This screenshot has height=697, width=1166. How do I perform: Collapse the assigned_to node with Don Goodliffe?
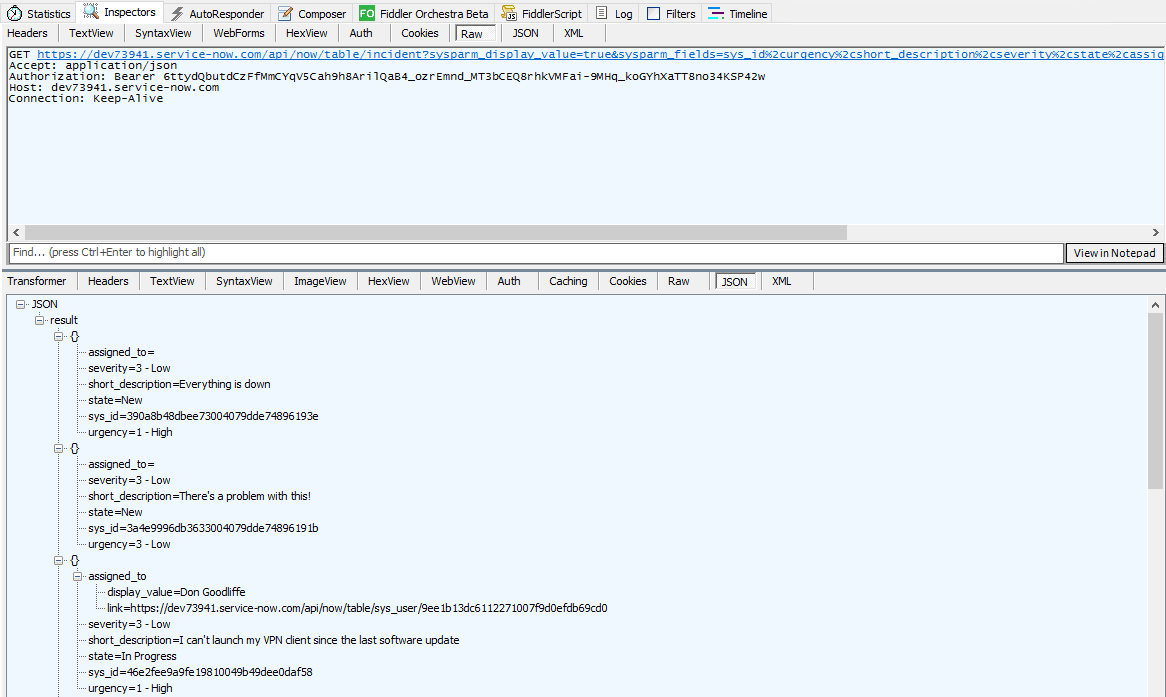point(77,576)
